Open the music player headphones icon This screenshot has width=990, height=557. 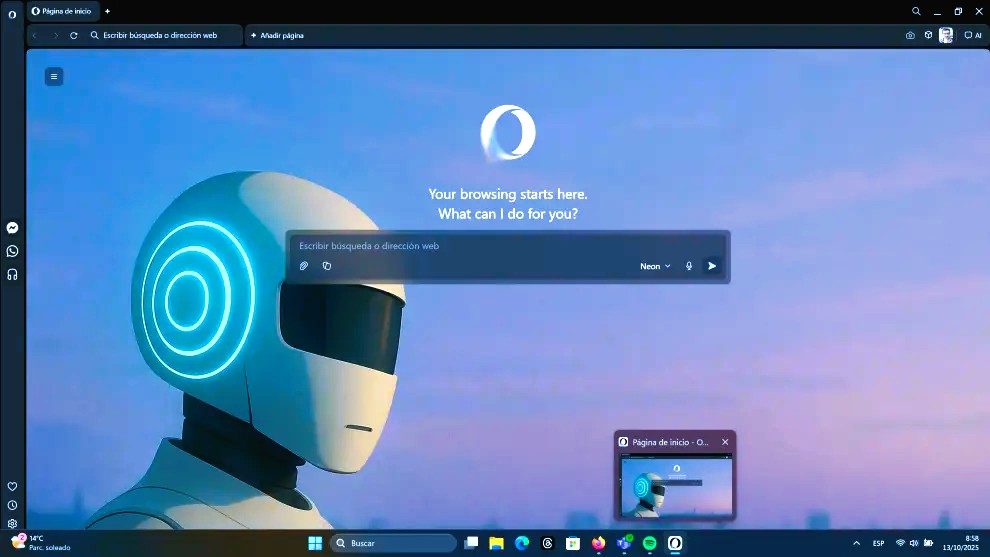click(12, 274)
